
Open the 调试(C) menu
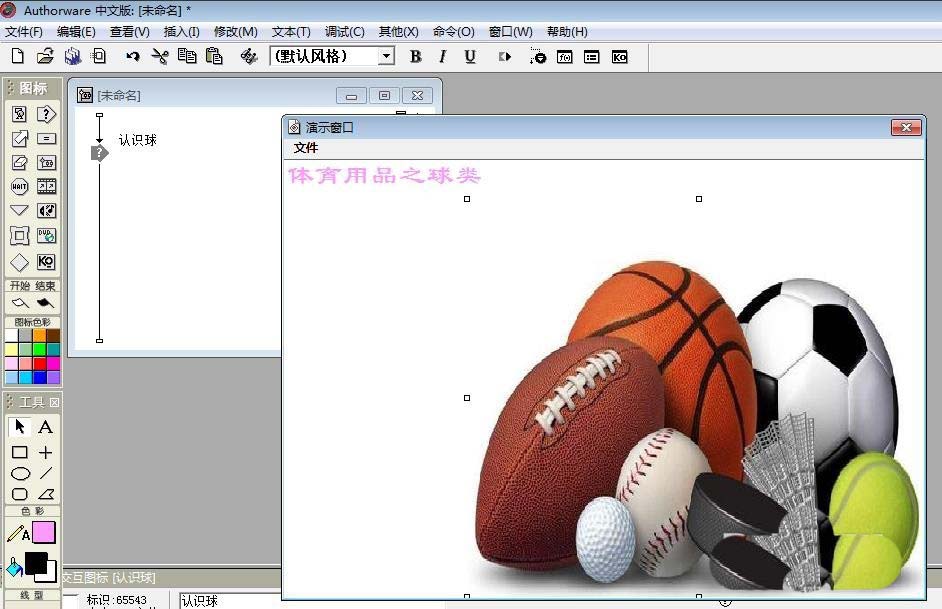(x=344, y=32)
